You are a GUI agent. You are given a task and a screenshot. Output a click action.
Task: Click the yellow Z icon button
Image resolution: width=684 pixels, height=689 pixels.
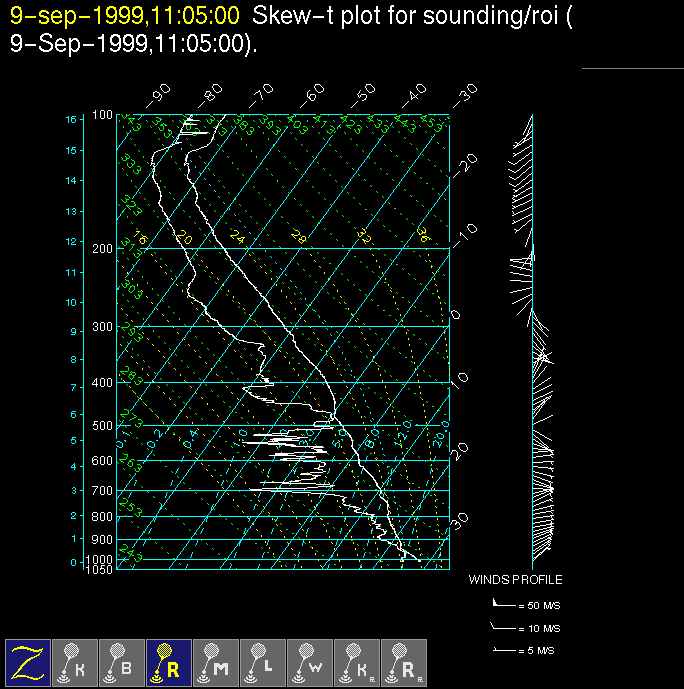coord(28,662)
